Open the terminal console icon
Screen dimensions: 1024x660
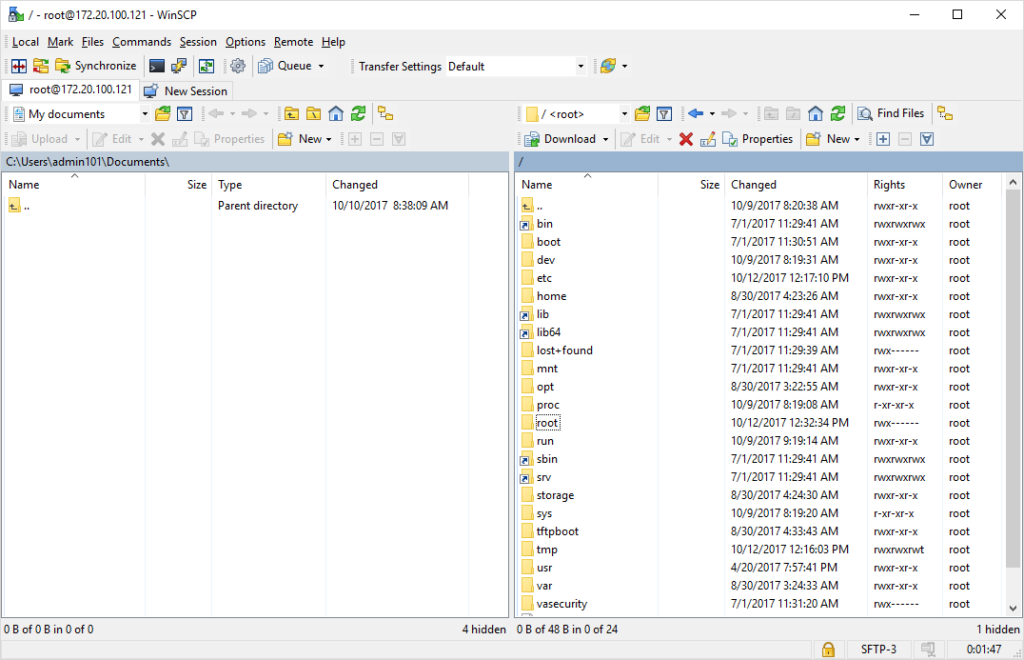(157, 66)
